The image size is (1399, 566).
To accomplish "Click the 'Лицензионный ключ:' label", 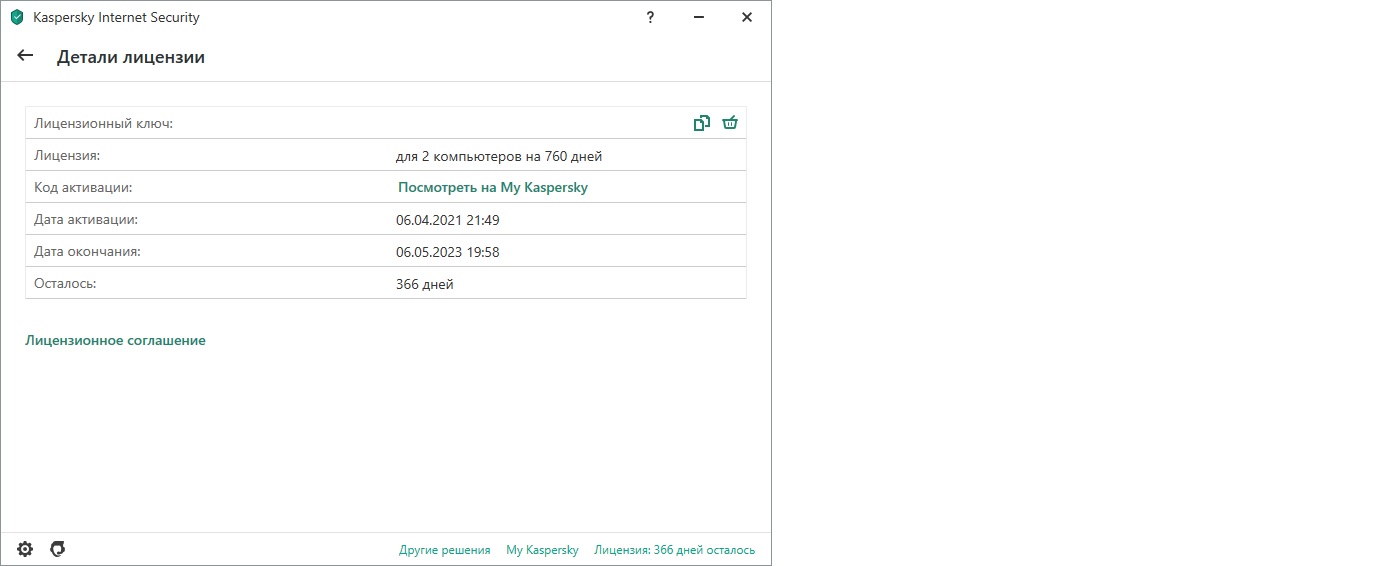I will (104, 124).
